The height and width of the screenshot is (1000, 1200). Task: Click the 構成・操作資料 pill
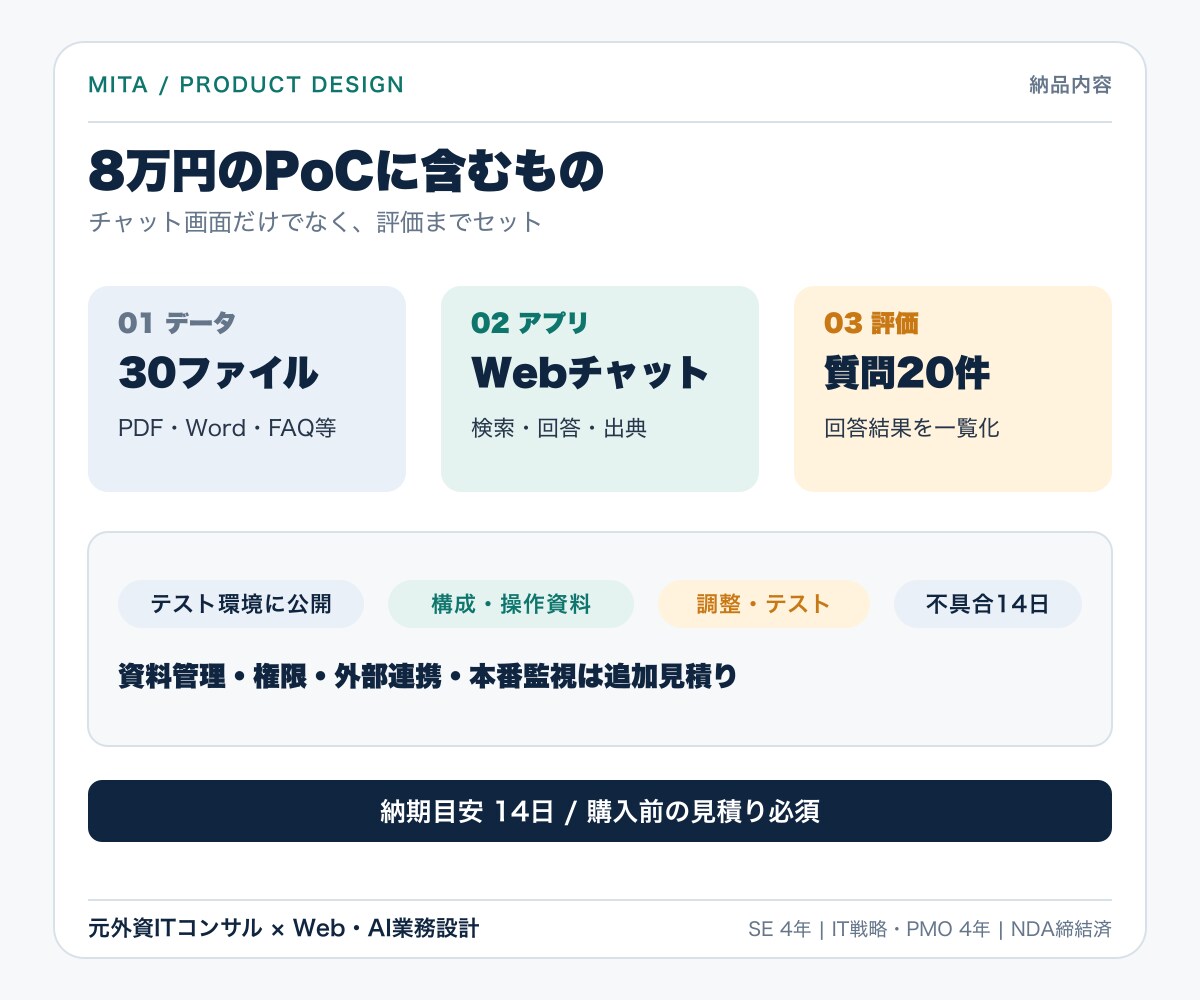click(511, 604)
